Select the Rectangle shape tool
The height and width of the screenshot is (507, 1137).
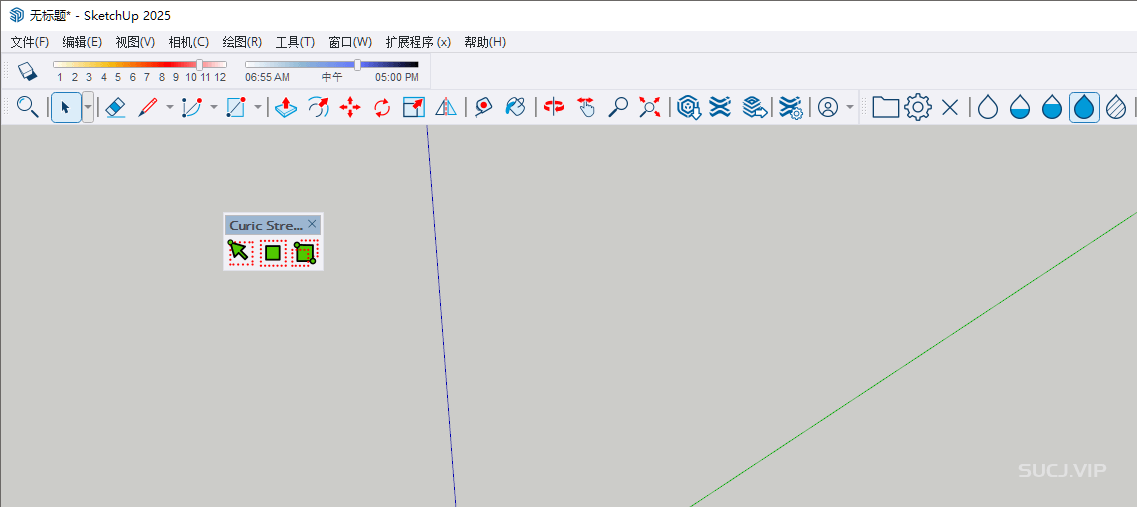(x=236, y=107)
